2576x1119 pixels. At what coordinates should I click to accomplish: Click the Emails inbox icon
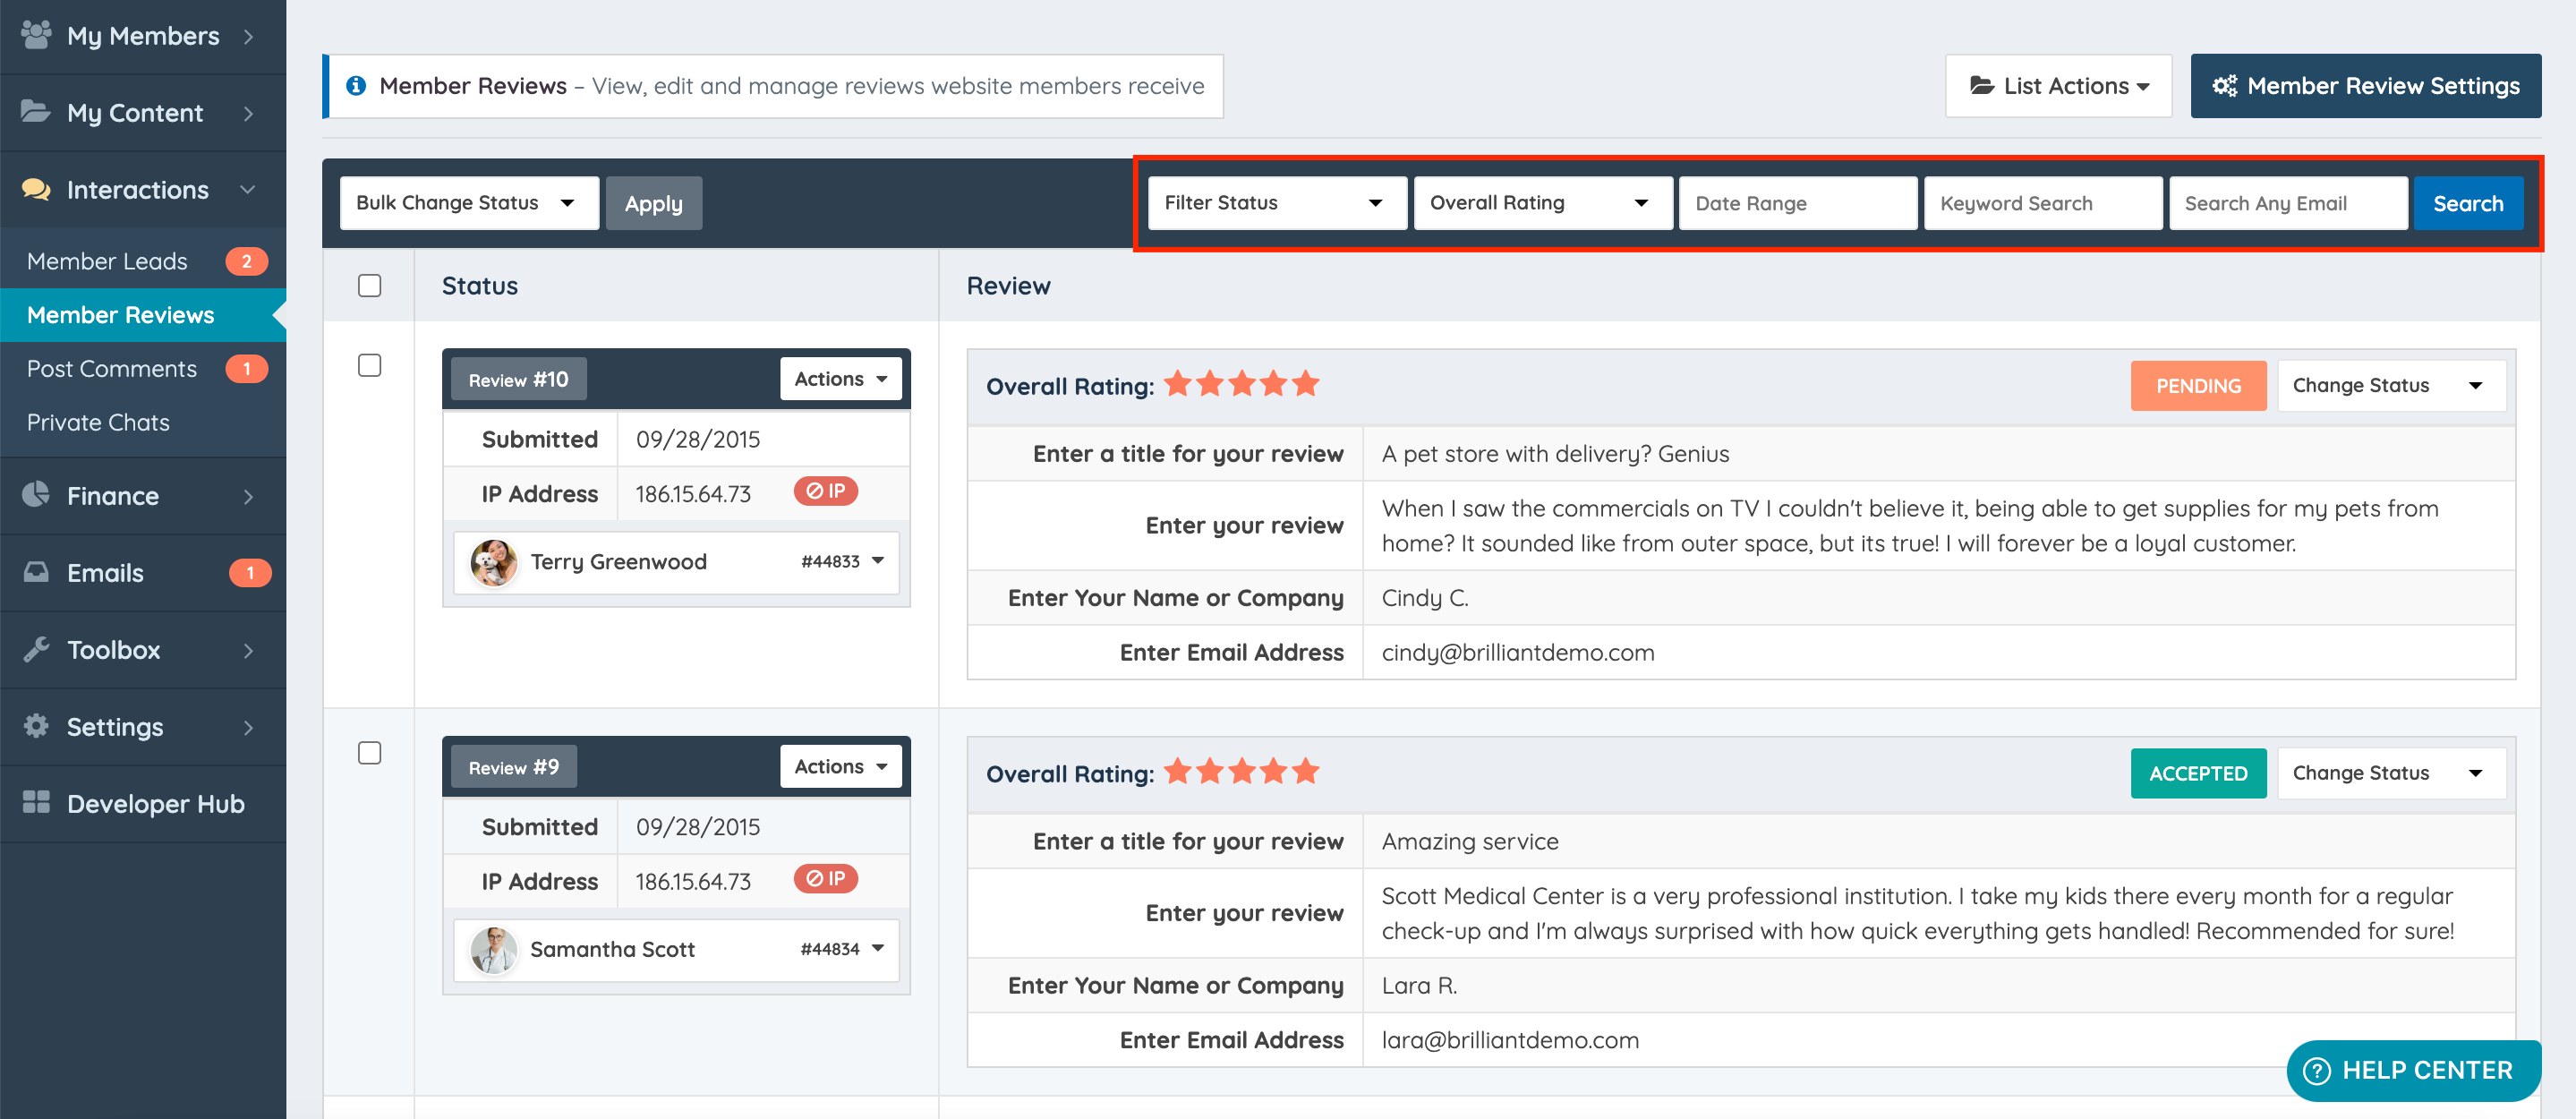click(x=36, y=572)
